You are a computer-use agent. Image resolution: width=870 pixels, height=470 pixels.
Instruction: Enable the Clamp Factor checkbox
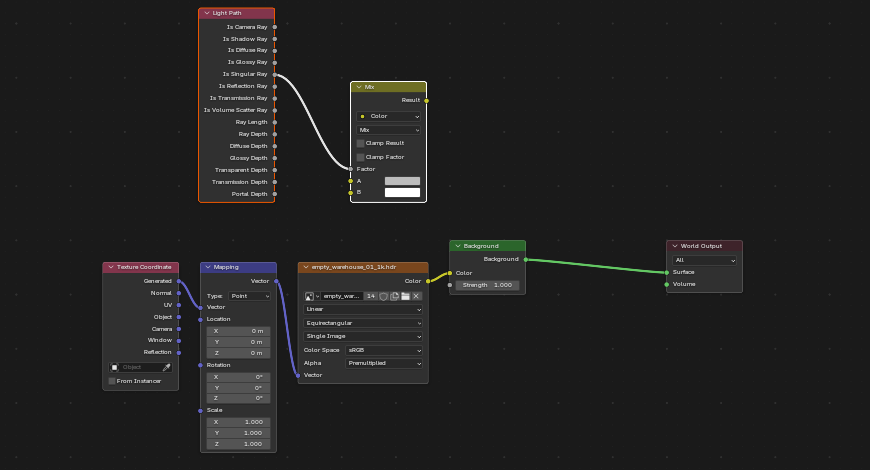tap(361, 157)
